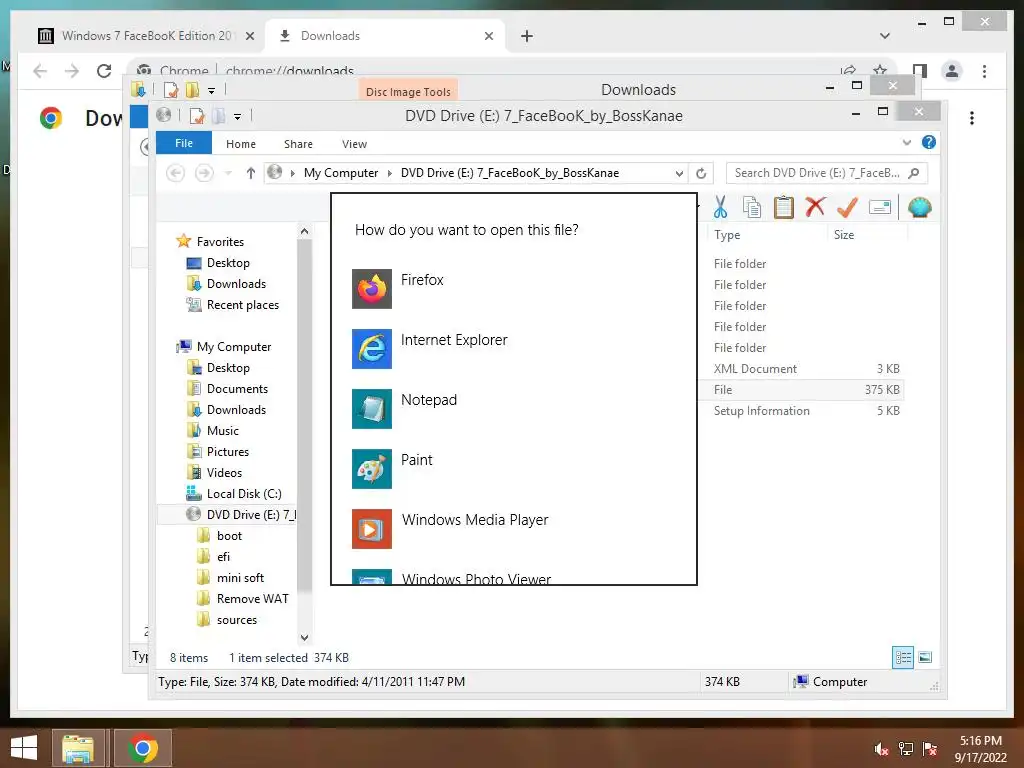The image size is (1024, 768).
Task: Click the navigation pane scroll up arrow
Action: pos(304,231)
